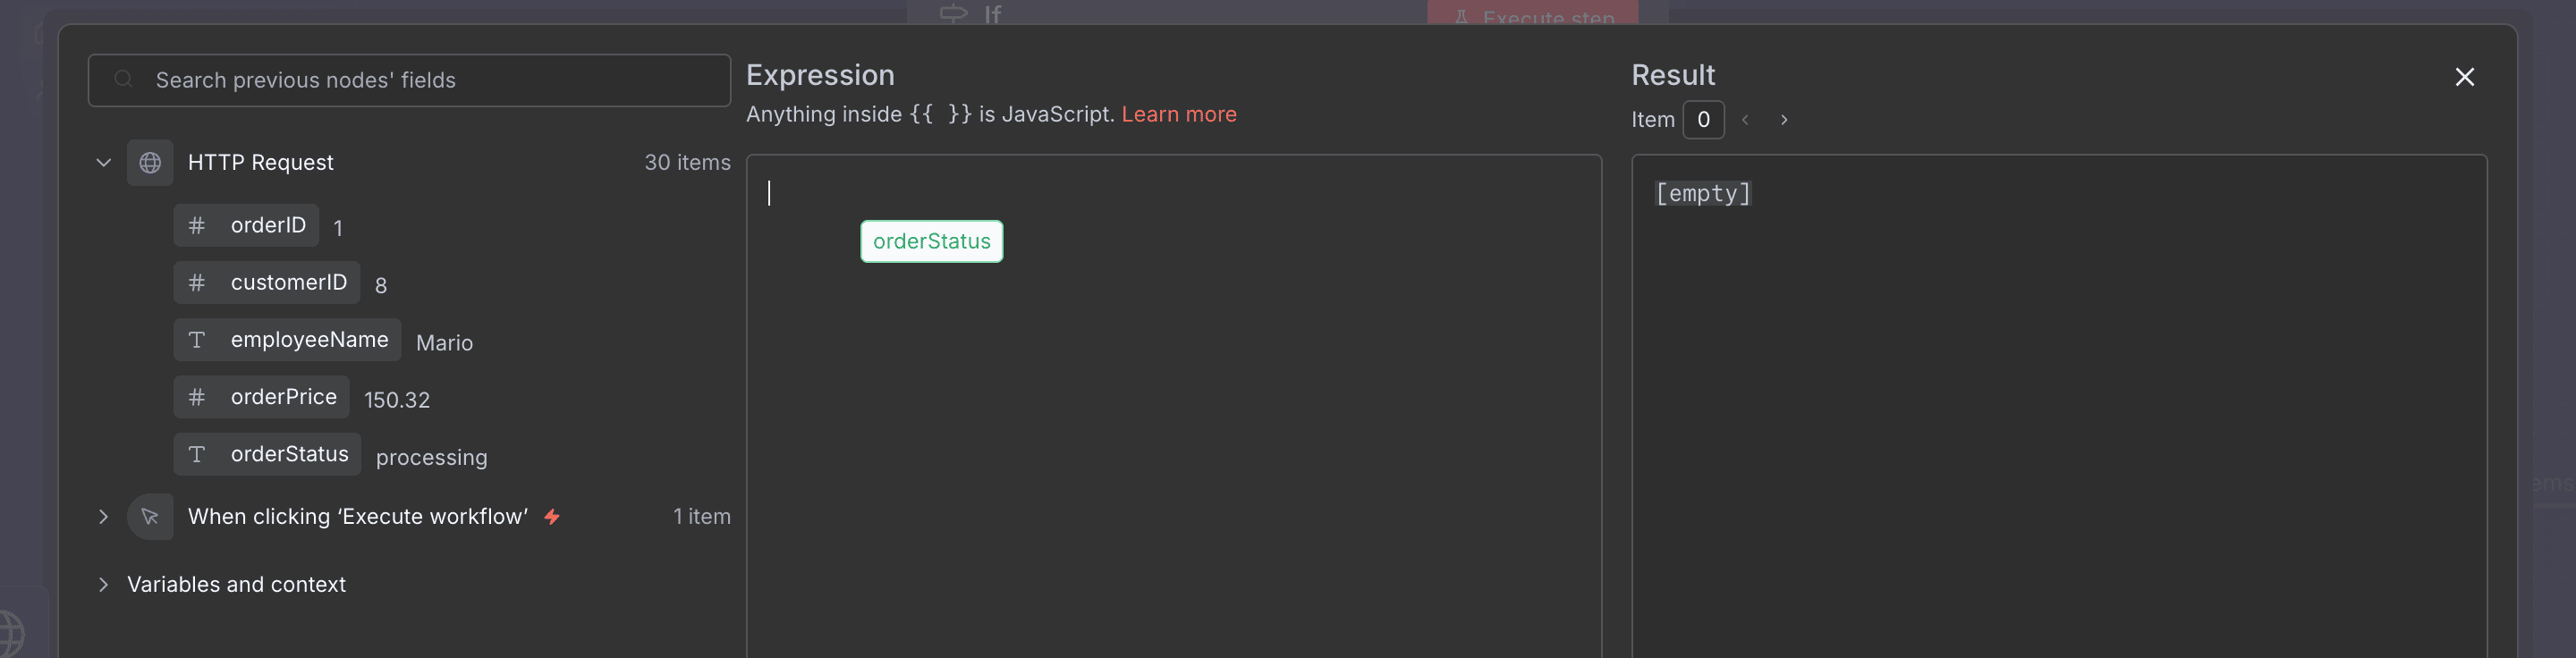
Task: Click the orderID value '1'
Action: tap(338, 228)
